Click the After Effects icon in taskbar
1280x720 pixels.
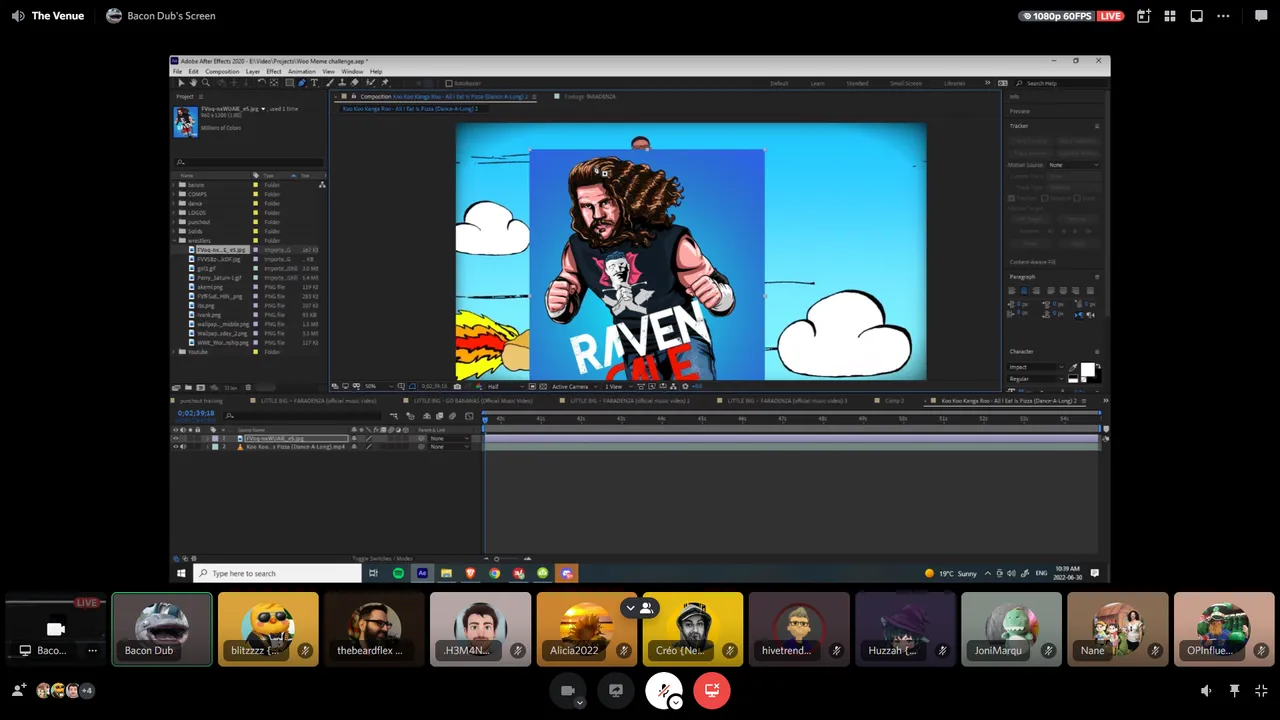point(422,573)
